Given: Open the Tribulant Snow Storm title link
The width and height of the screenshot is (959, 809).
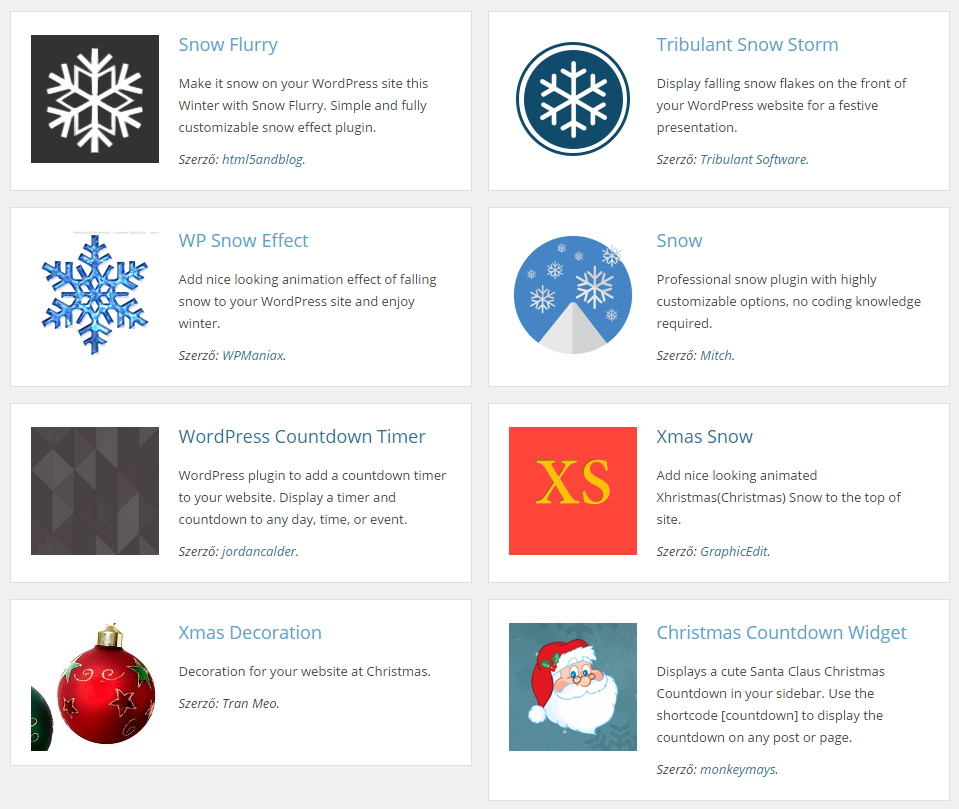Looking at the screenshot, I should 747,45.
